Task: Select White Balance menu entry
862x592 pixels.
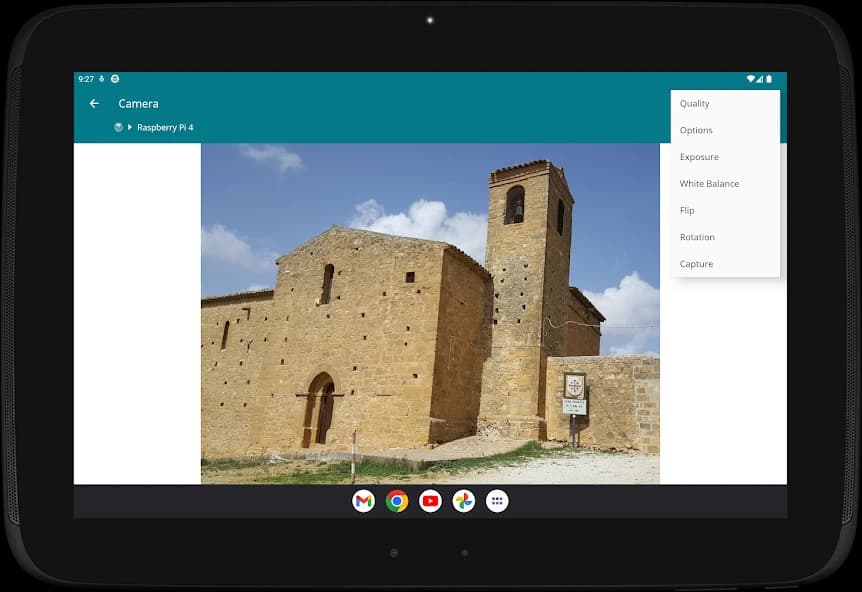Action: [709, 184]
